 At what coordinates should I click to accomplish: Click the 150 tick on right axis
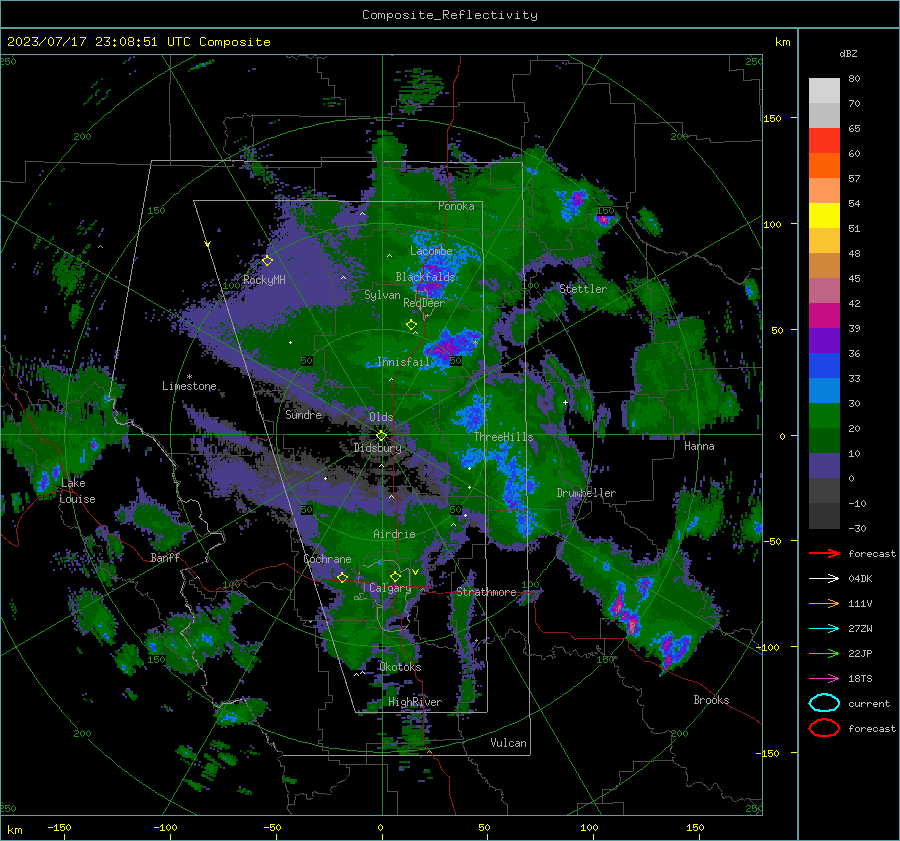pos(773,118)
